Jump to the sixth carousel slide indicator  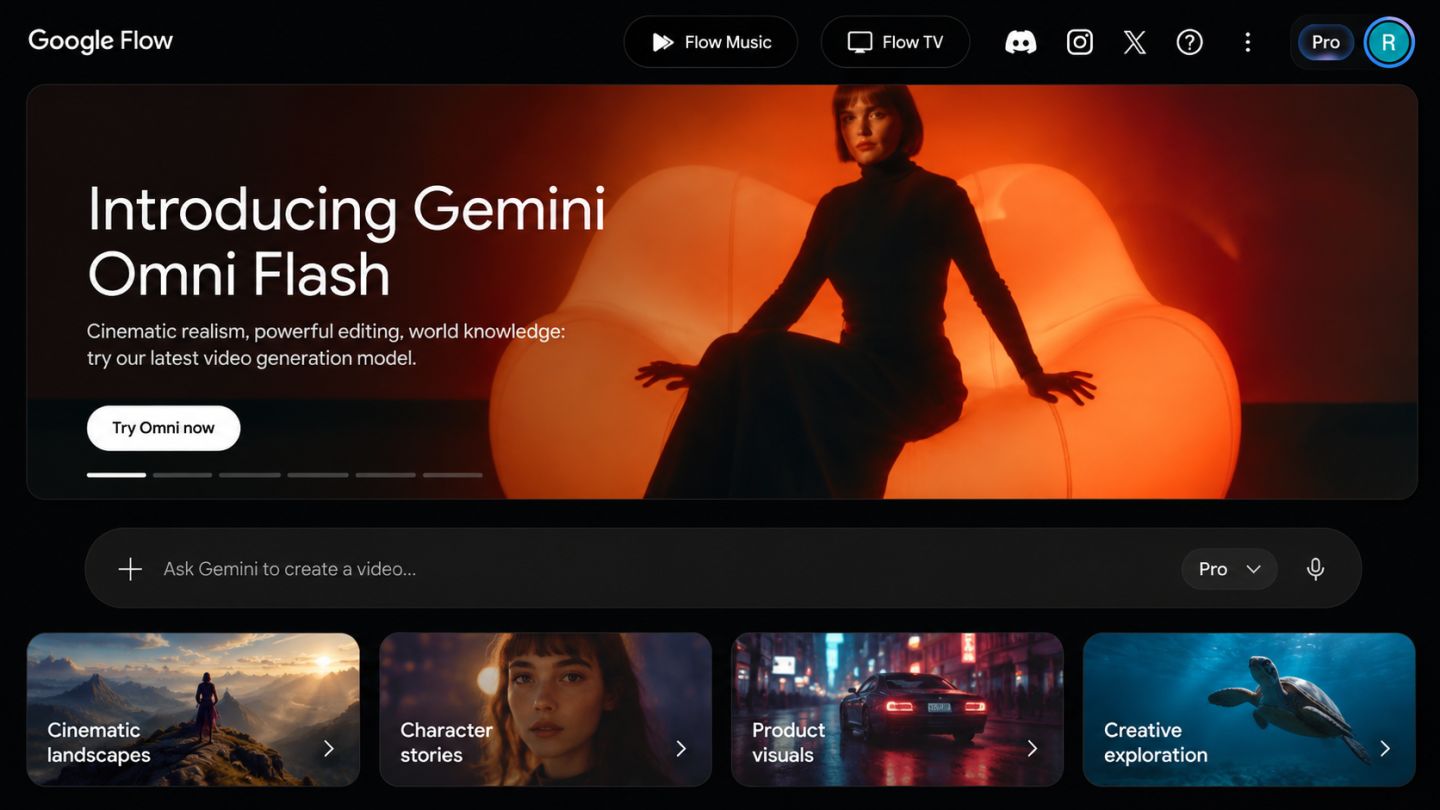(x=453, y=475)
